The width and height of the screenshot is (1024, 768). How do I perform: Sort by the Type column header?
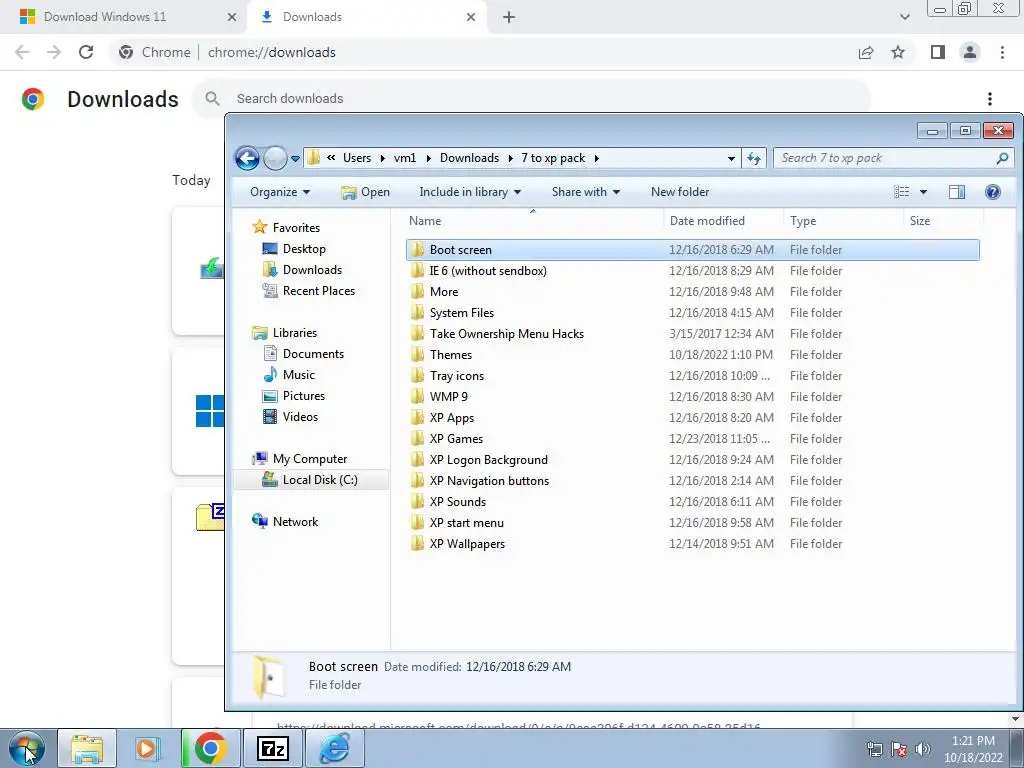coord(803,221)
